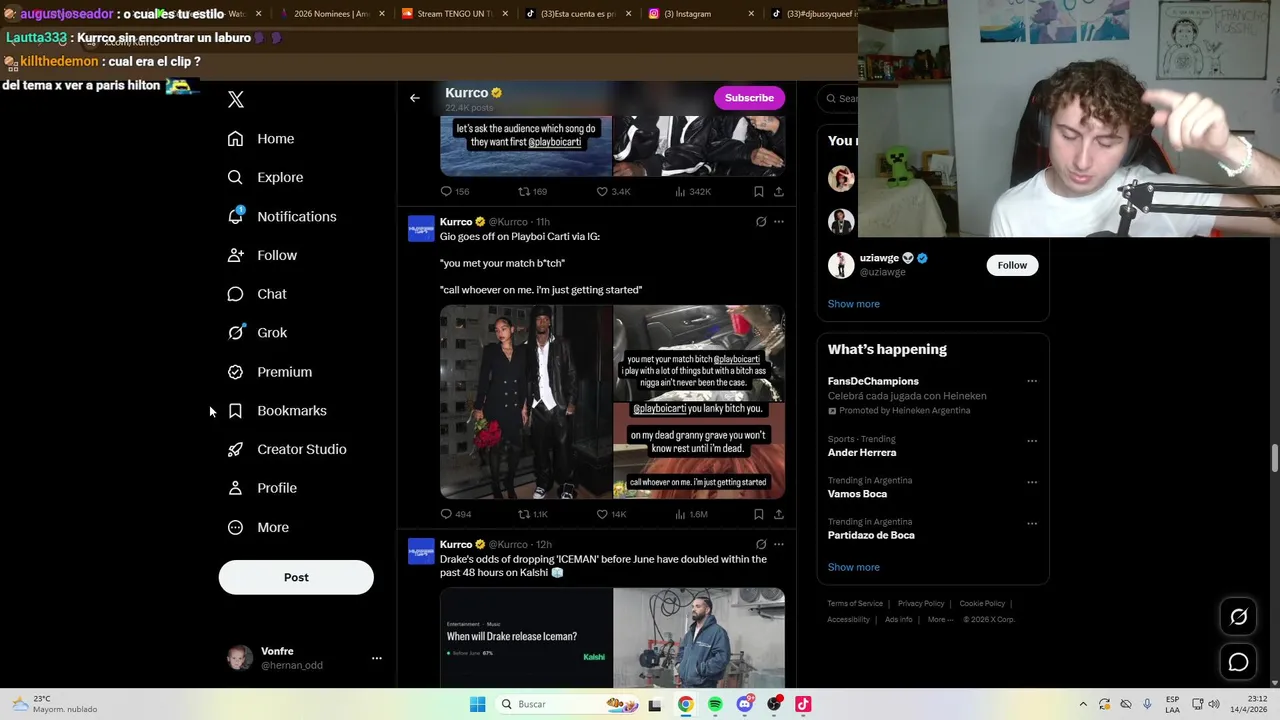This screenshot has width=1280, height=720.
Task: Click the Premium icon in sidebar
Action: [x=235, y=372]
